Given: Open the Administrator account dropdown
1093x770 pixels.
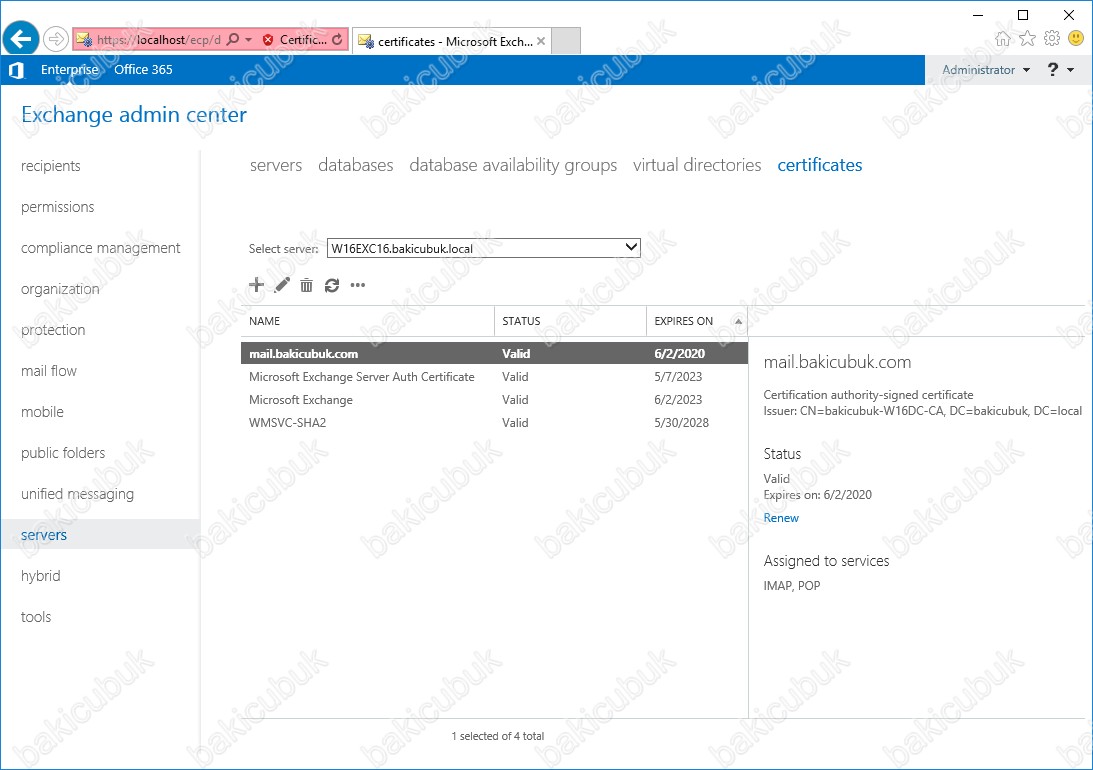Looking at the screenshot, I should tap(986, 70).
